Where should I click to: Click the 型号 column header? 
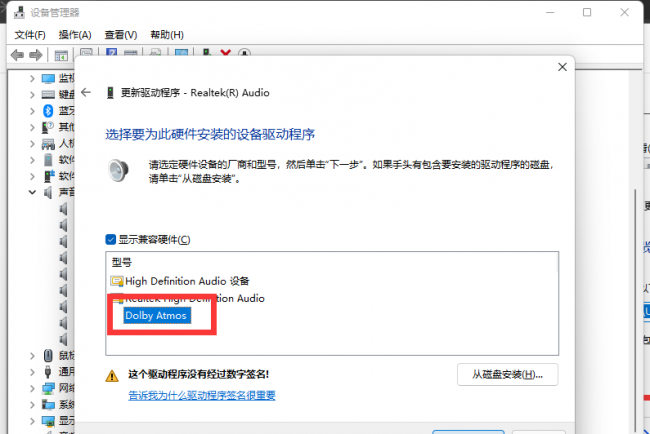[x=121, y=262]
